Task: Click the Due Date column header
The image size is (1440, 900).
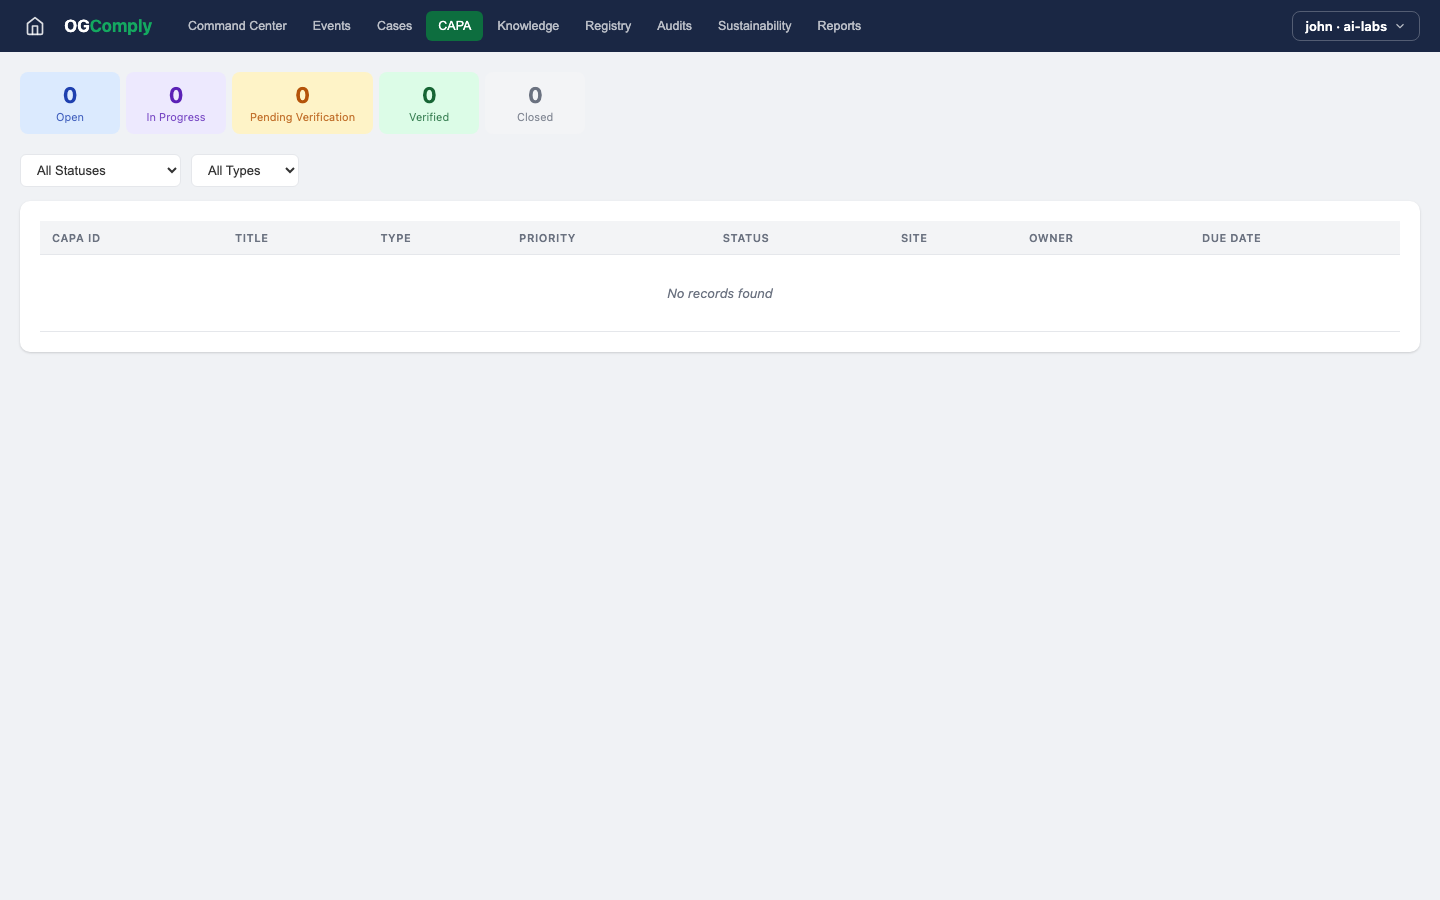Action: (x=1231, y=238)
